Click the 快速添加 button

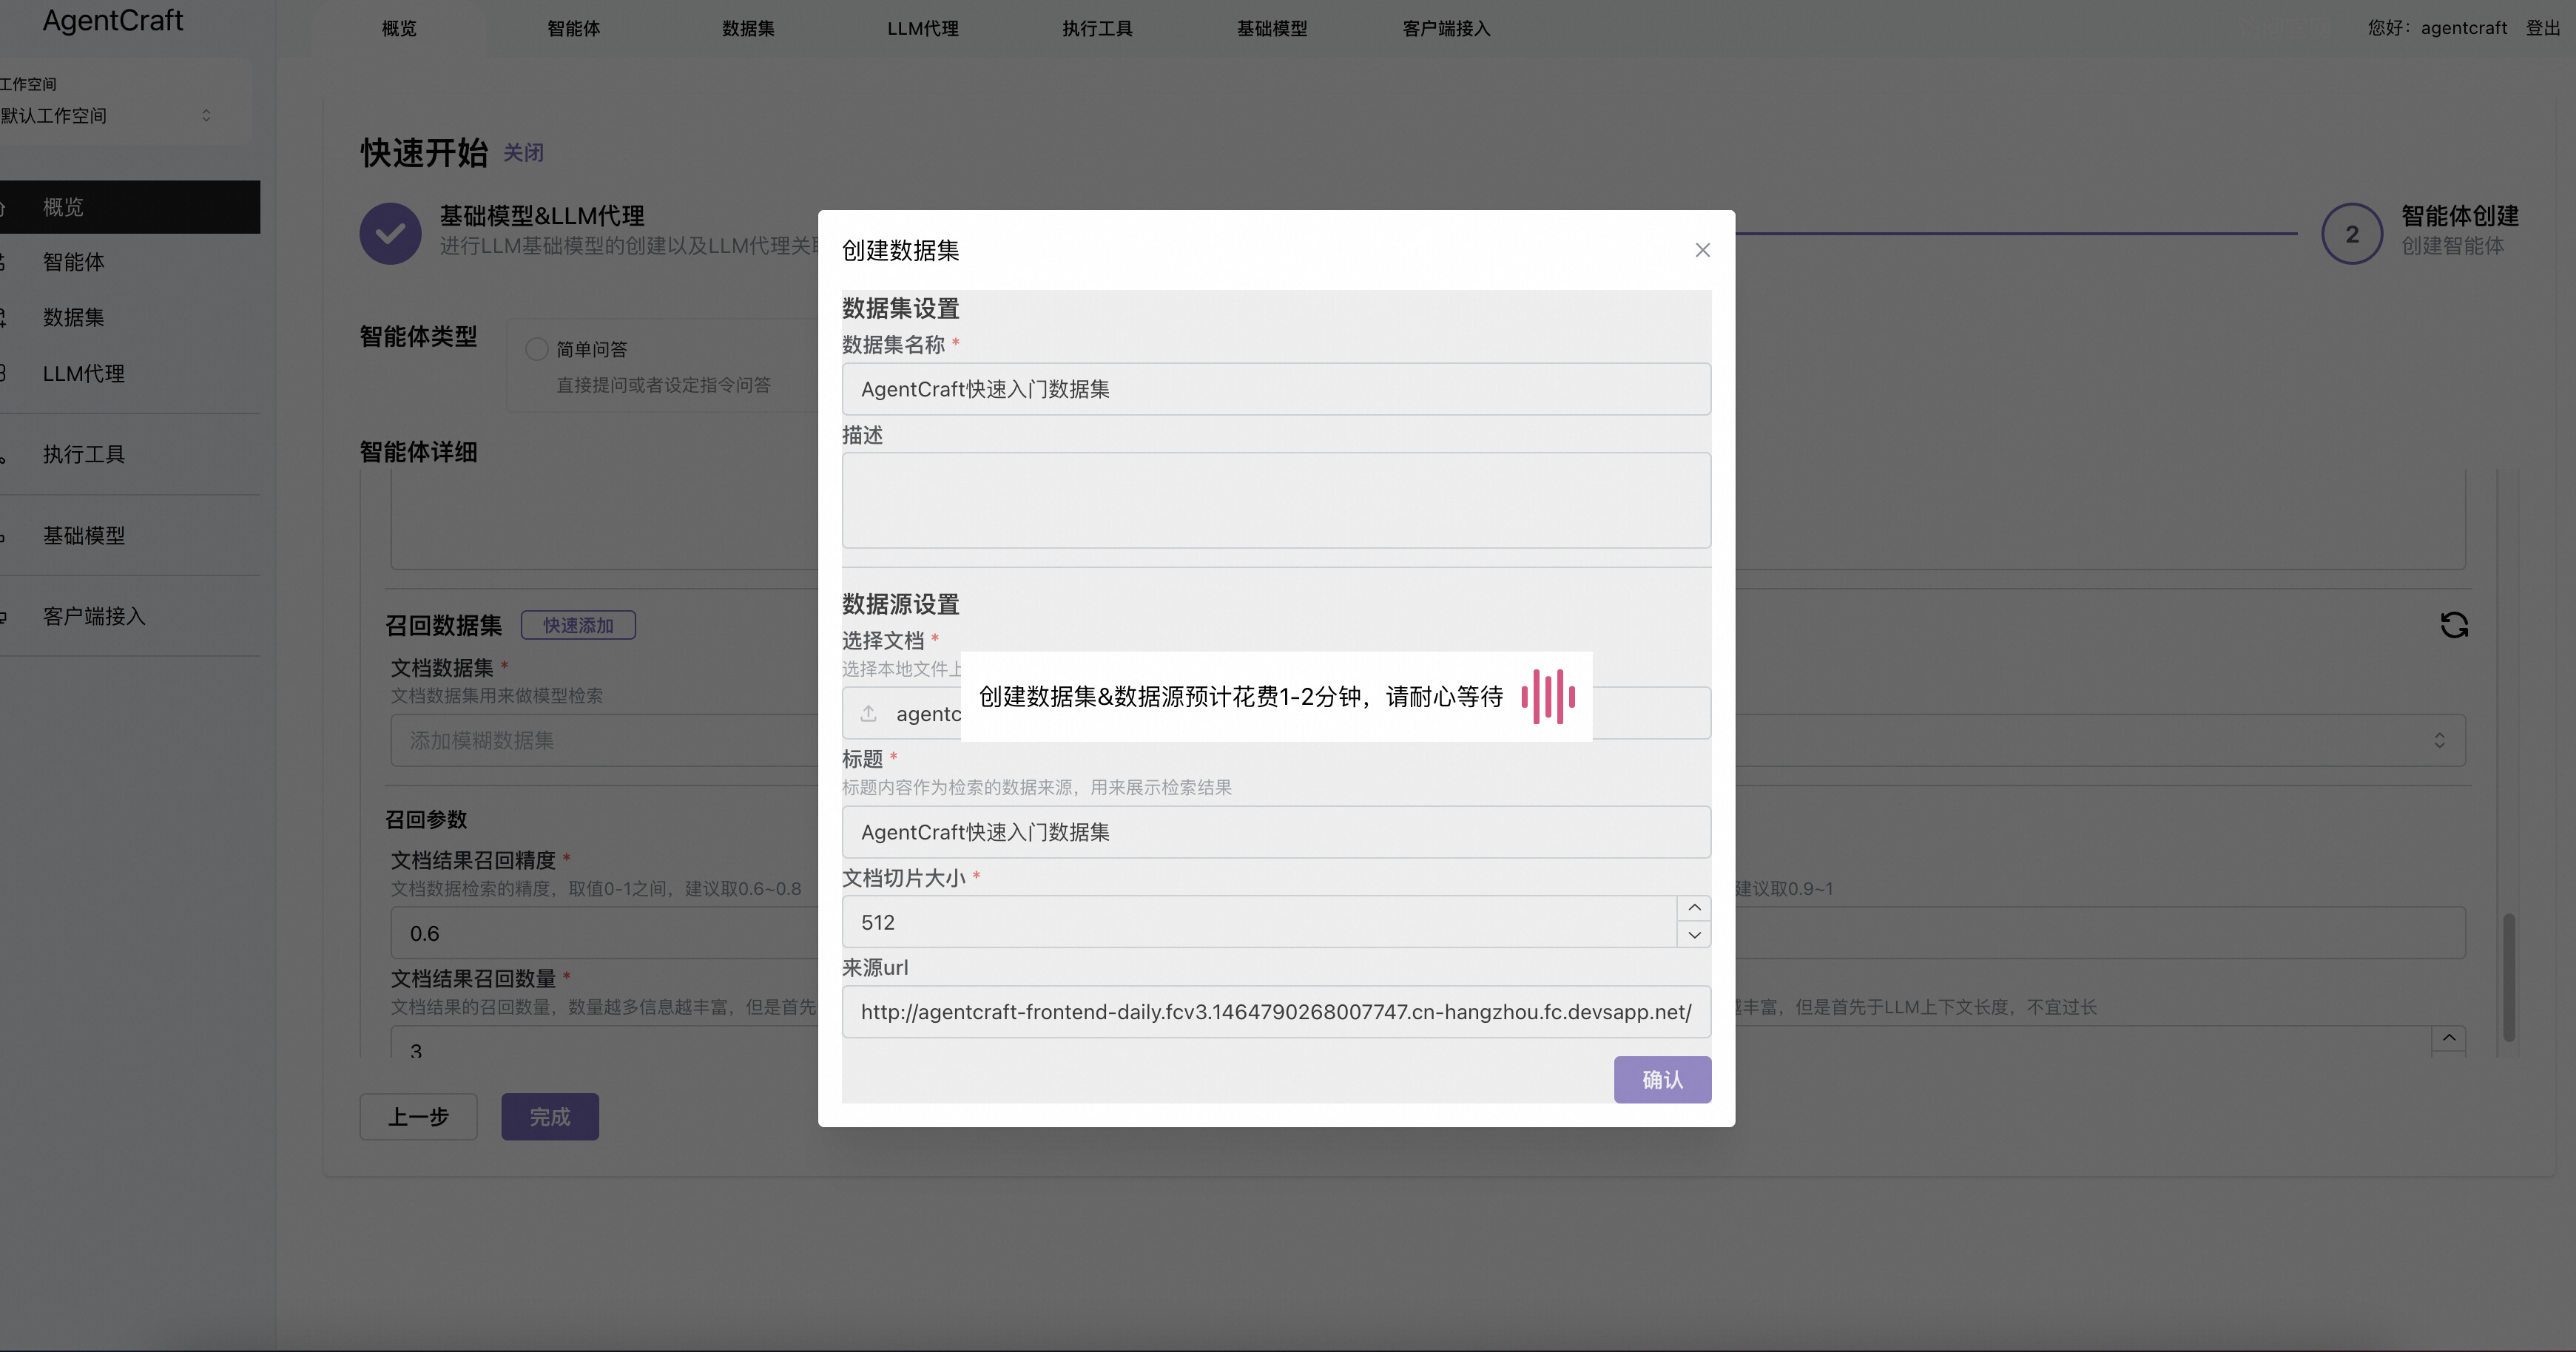coord(578,624)
